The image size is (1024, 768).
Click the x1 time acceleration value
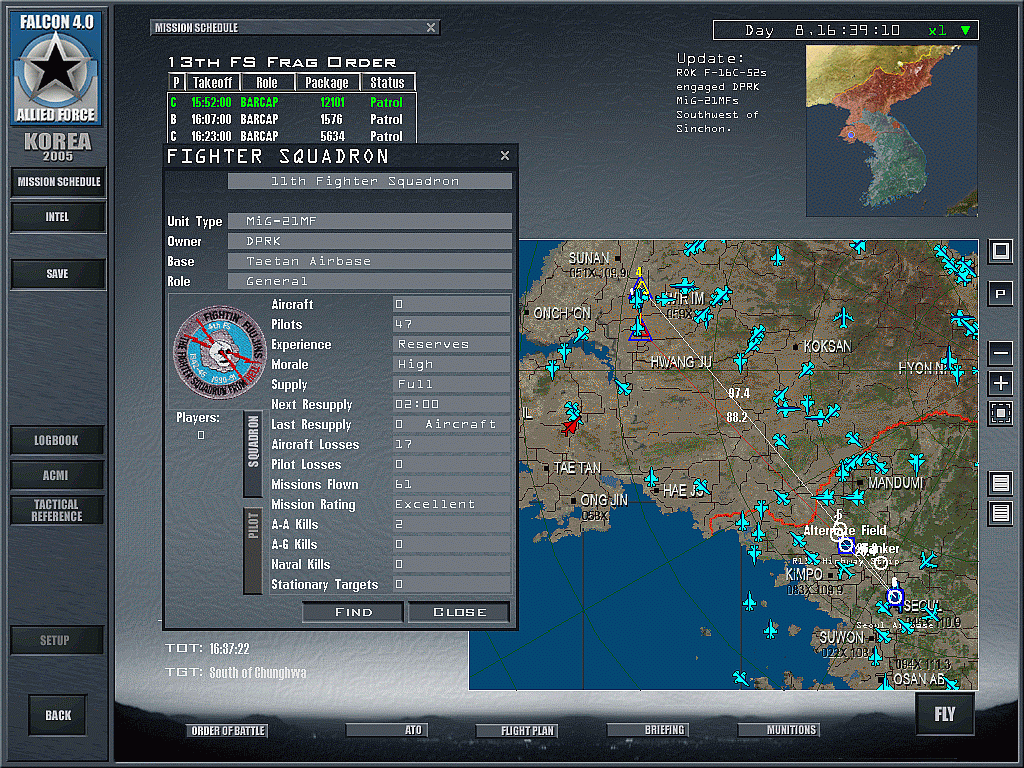click(937, 30)
